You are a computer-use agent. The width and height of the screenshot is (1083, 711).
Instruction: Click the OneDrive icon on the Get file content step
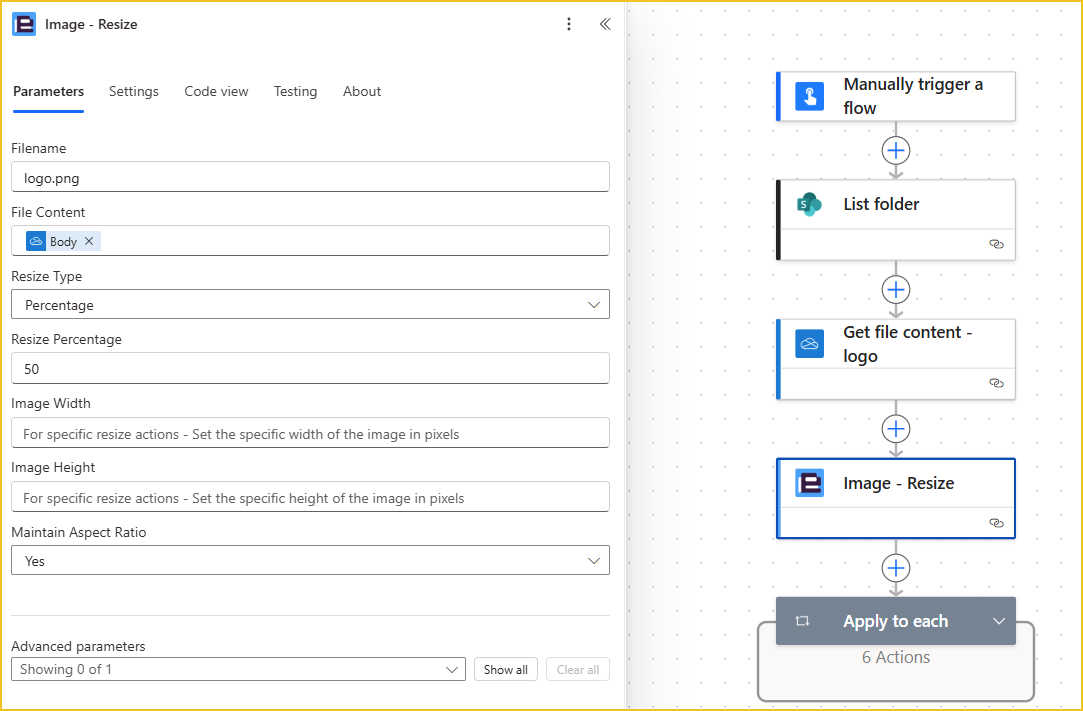(x=809, y=344)
